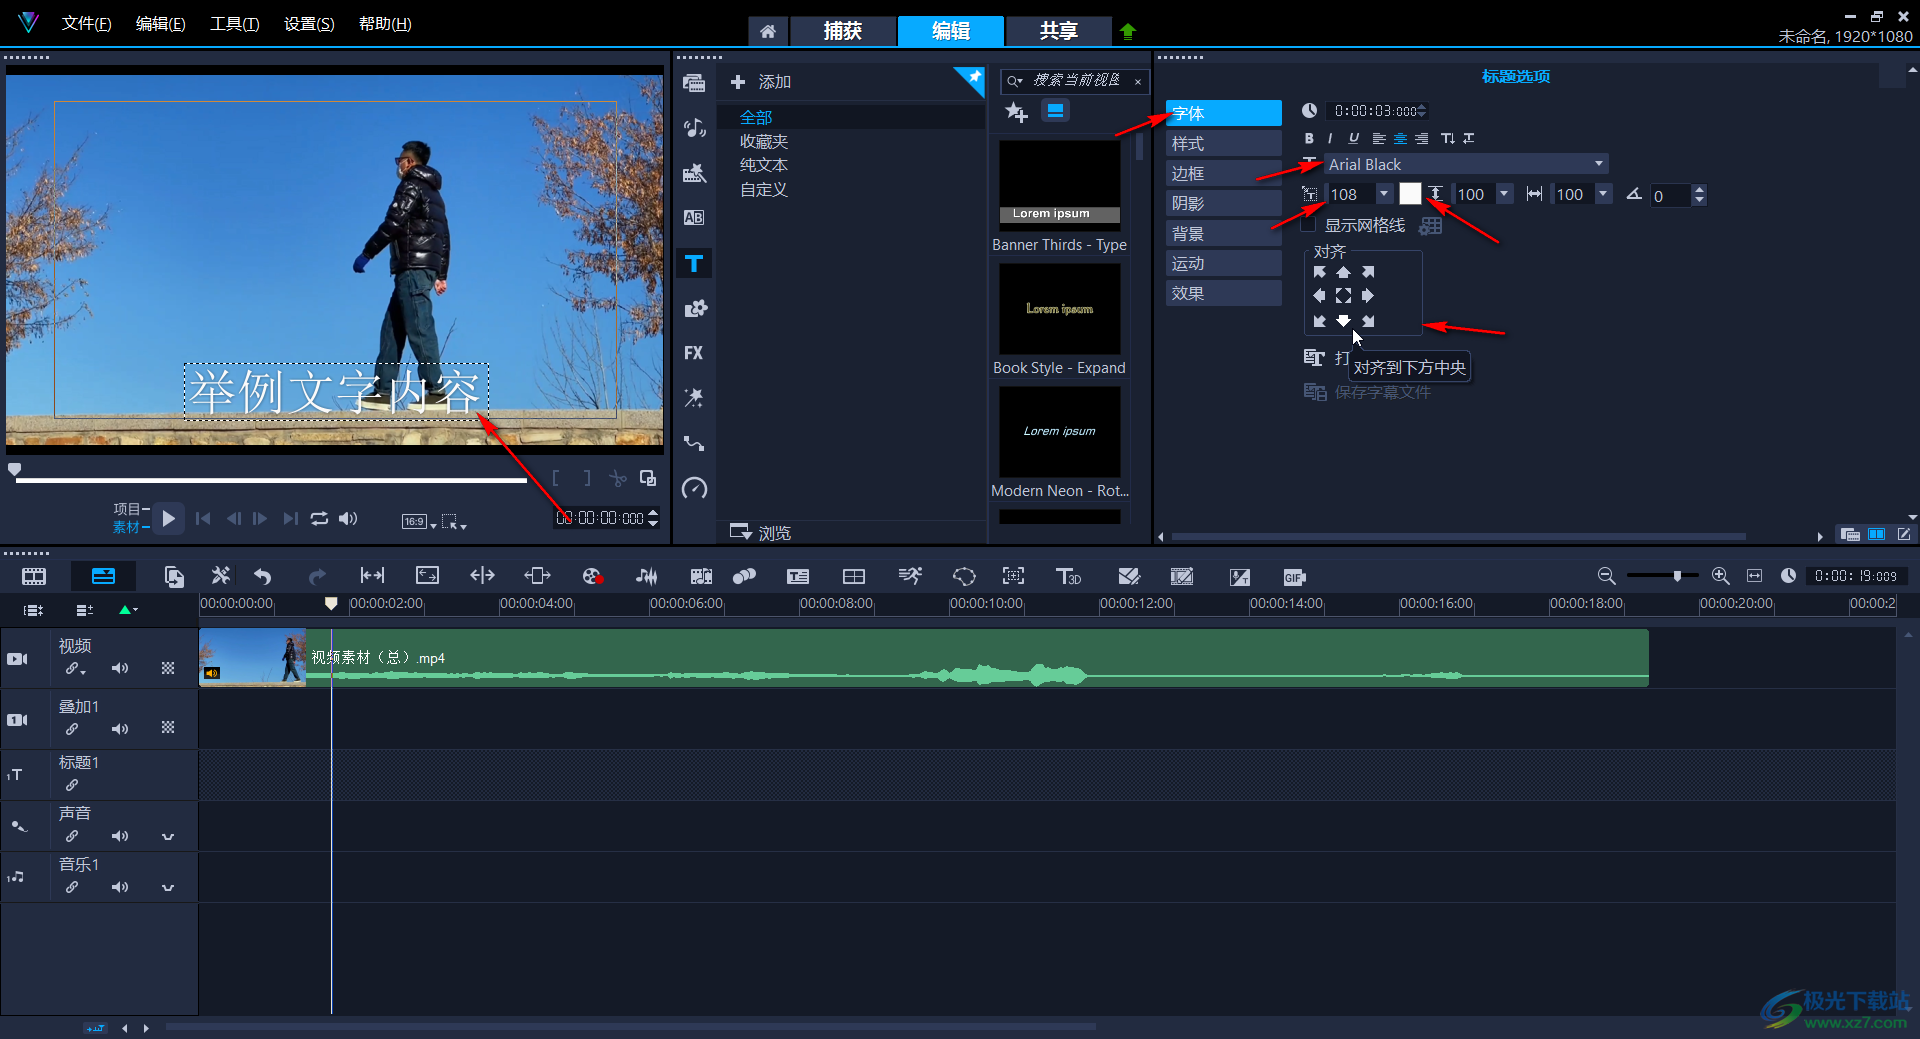This screenshot has height=1039, width=1920.
Task: Open the 3D Title Editor
Action: click(x=1068, y=576)
